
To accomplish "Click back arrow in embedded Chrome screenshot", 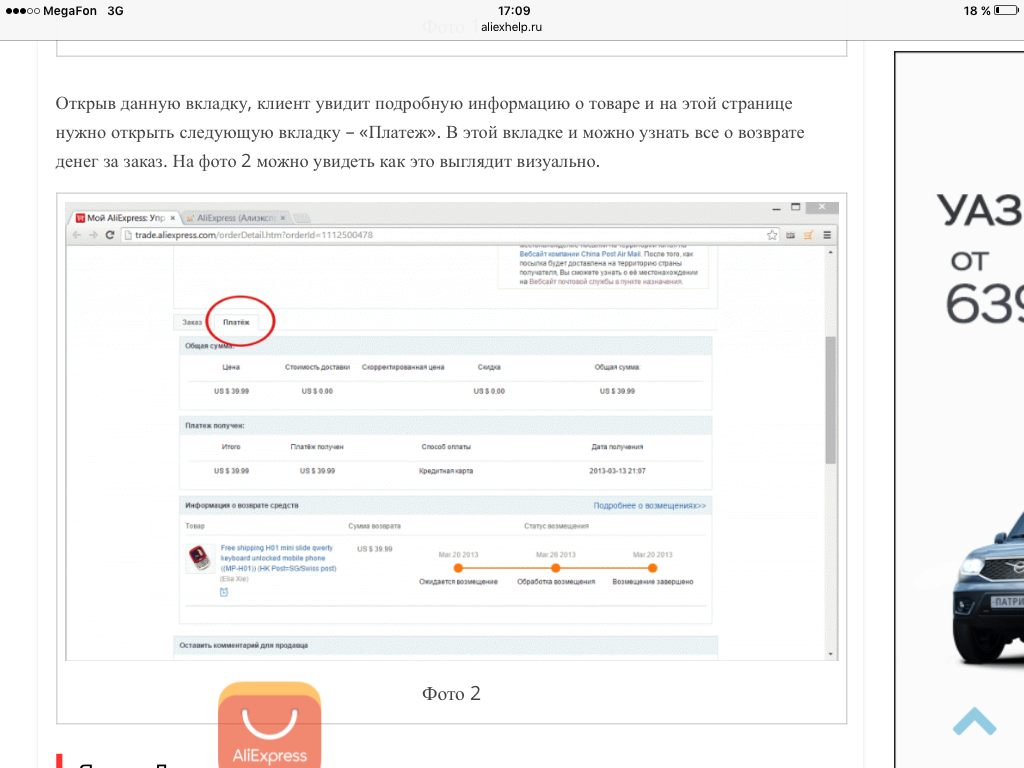I will coord(77,235).
